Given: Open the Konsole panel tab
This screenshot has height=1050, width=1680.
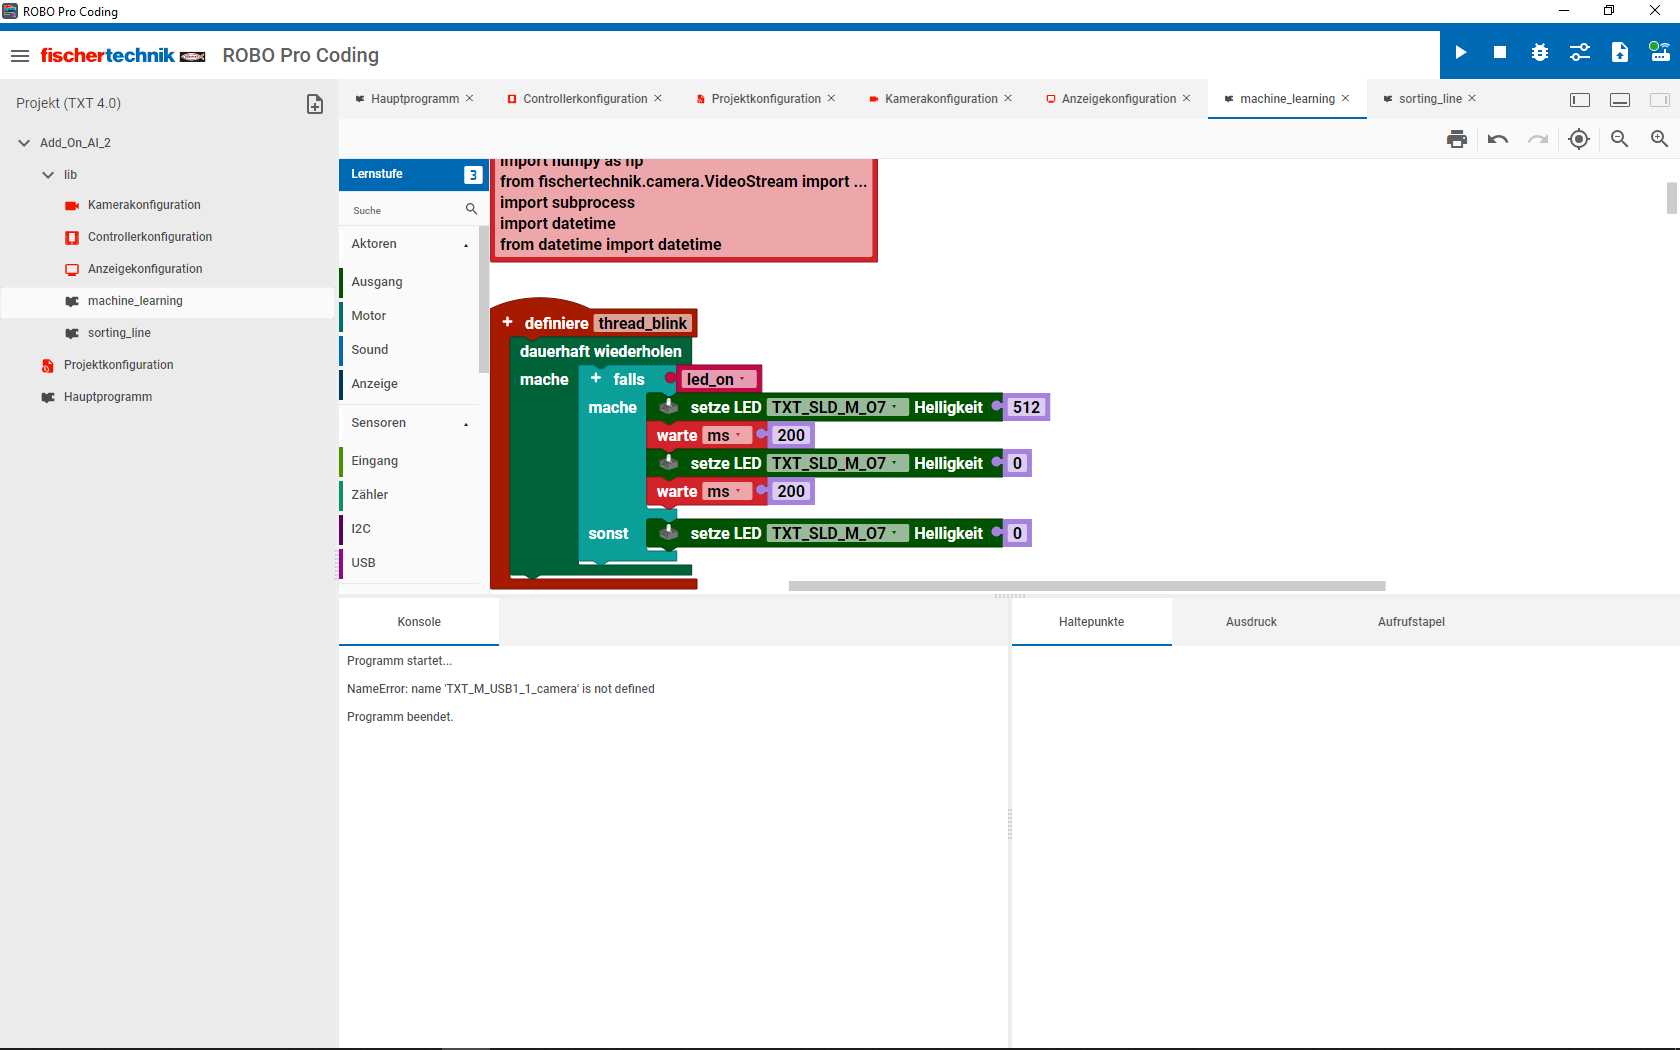Looking at the screenshot, I should tap(419, 622).
